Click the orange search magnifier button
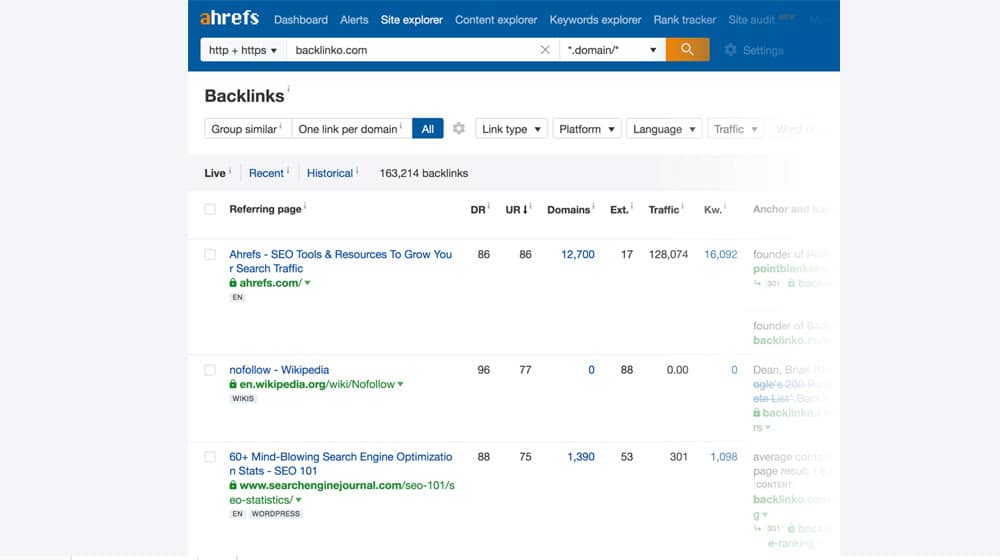 click(x=687, y=50)
